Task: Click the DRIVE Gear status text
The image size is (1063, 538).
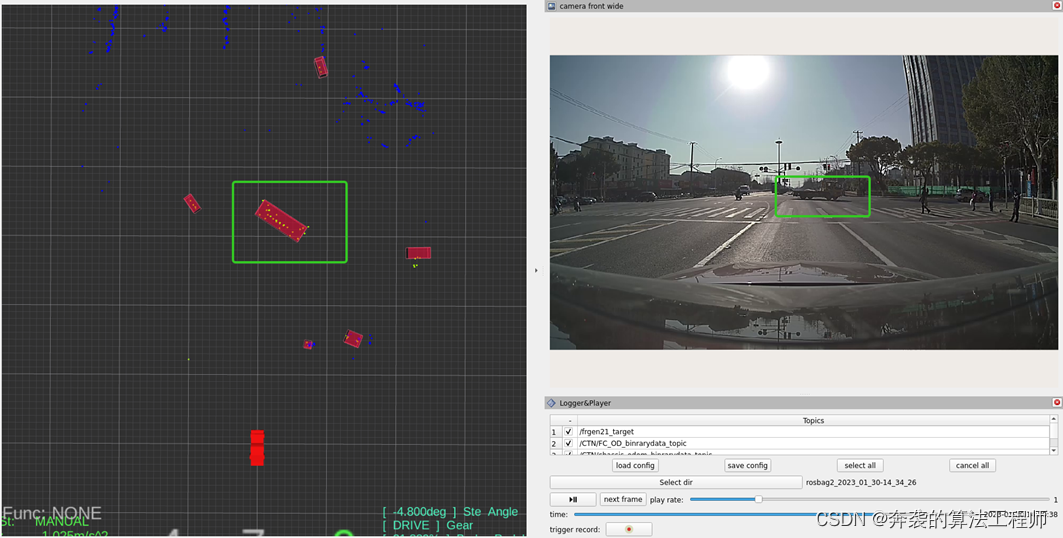Action: coord(427,525)
